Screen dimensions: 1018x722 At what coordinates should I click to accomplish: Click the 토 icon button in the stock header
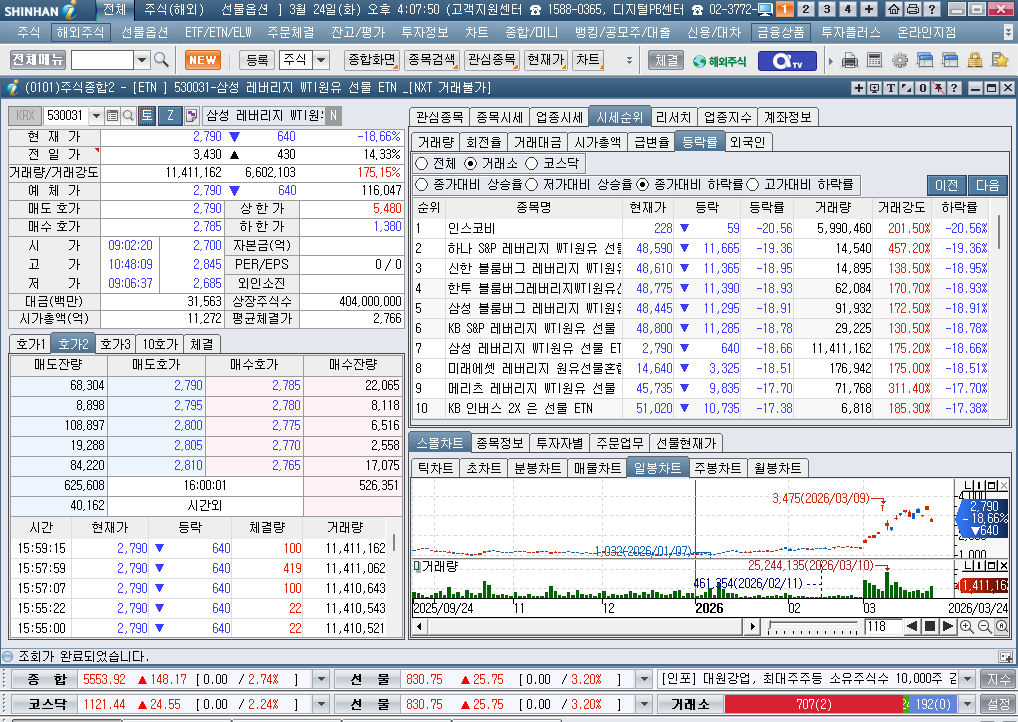tap(147, 116)
